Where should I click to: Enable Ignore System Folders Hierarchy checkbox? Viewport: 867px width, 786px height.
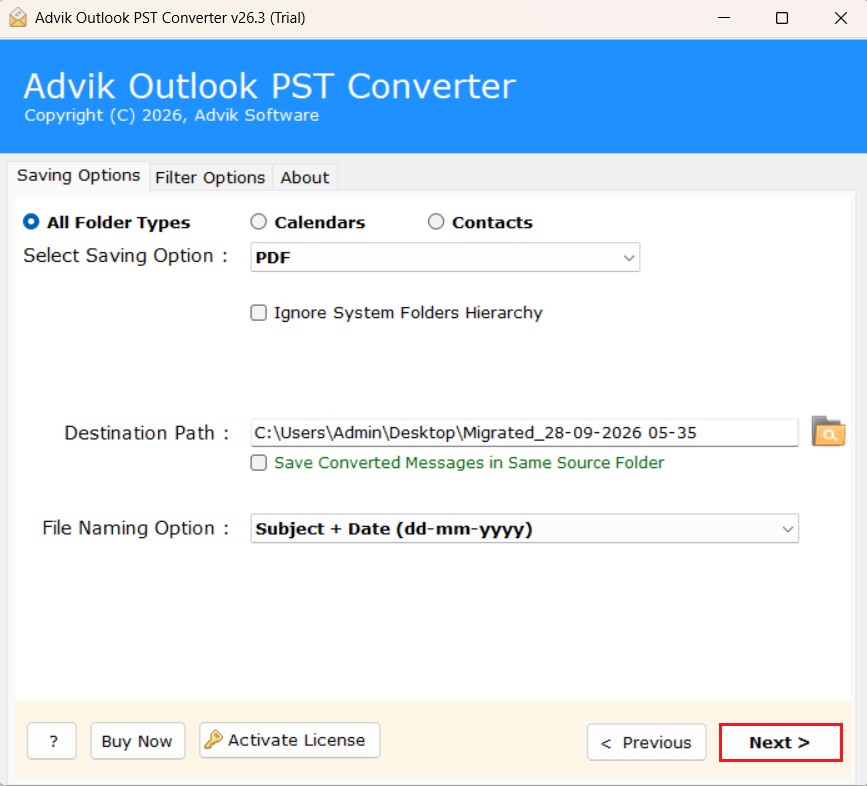[x=258, y=313]
